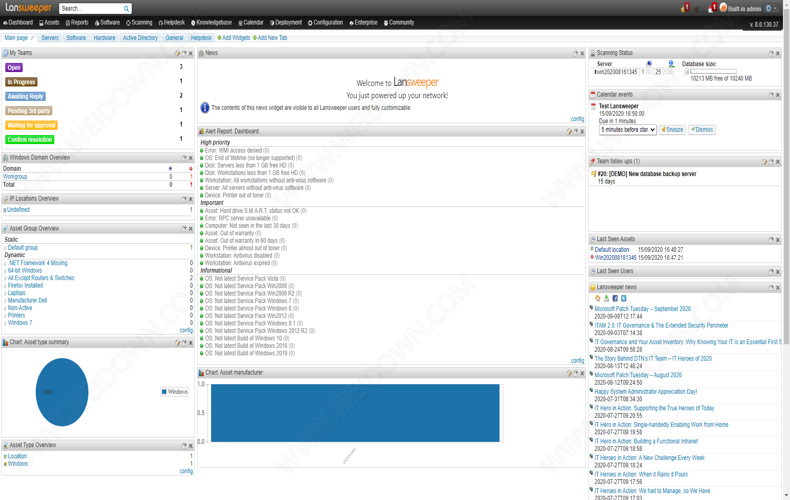Close the Asset Group Overview widget
The image size is (790, 500).
pyautogui.click(x=190, y=228)
